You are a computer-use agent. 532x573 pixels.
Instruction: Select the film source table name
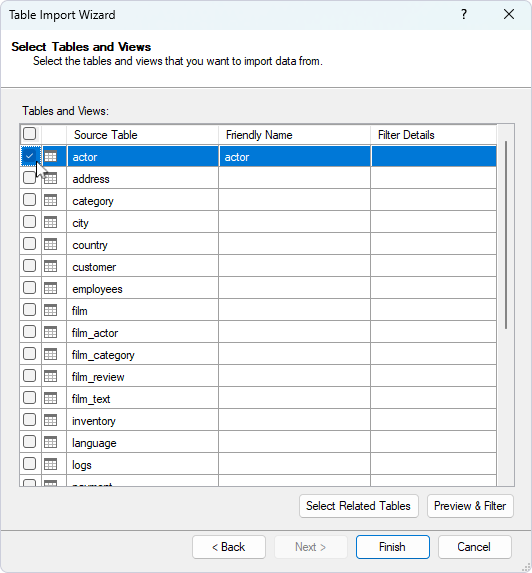pyautogui.click(x=80, y=311)
